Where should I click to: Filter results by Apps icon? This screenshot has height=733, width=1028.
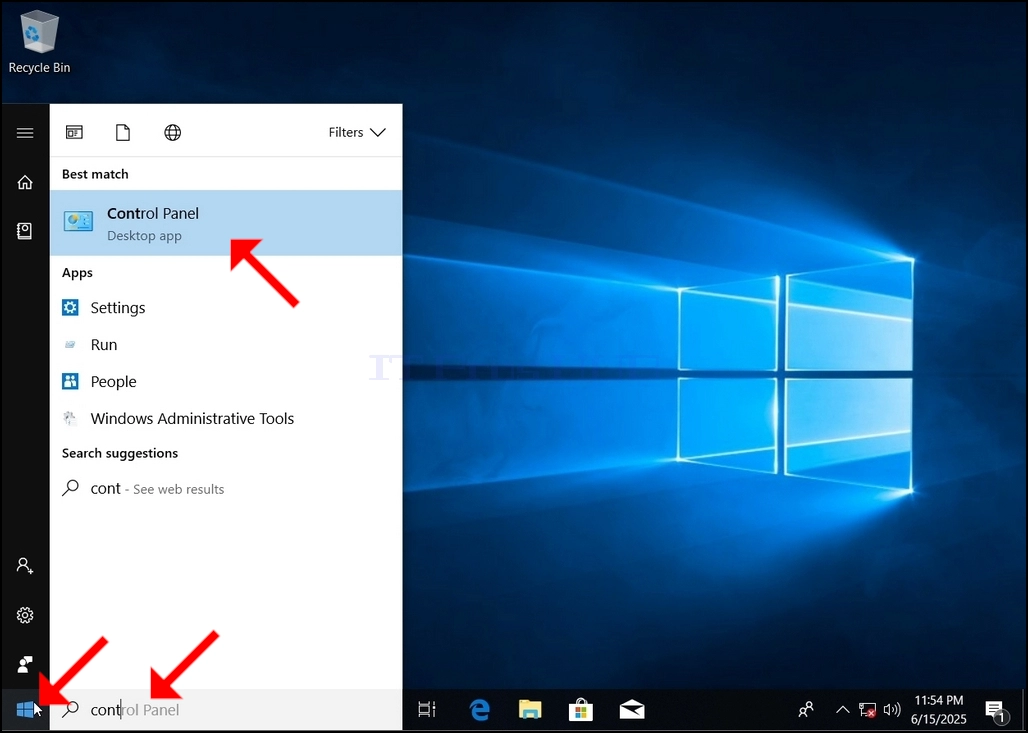74,132
